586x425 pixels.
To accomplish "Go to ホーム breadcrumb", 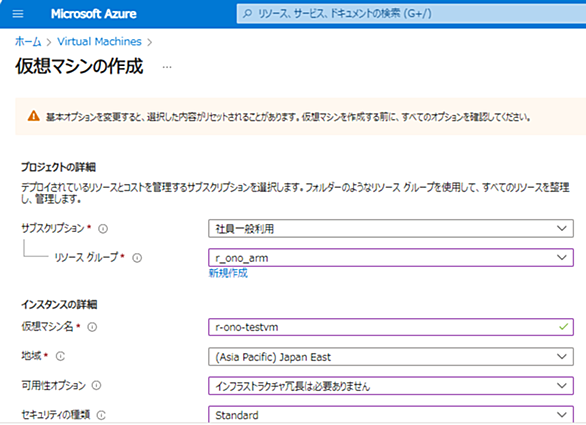I will pos(28,41).
